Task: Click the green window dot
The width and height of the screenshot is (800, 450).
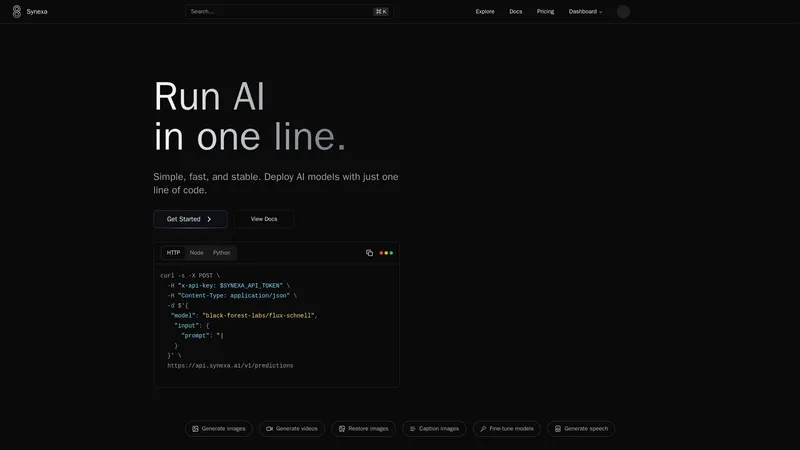Action: 391,253
